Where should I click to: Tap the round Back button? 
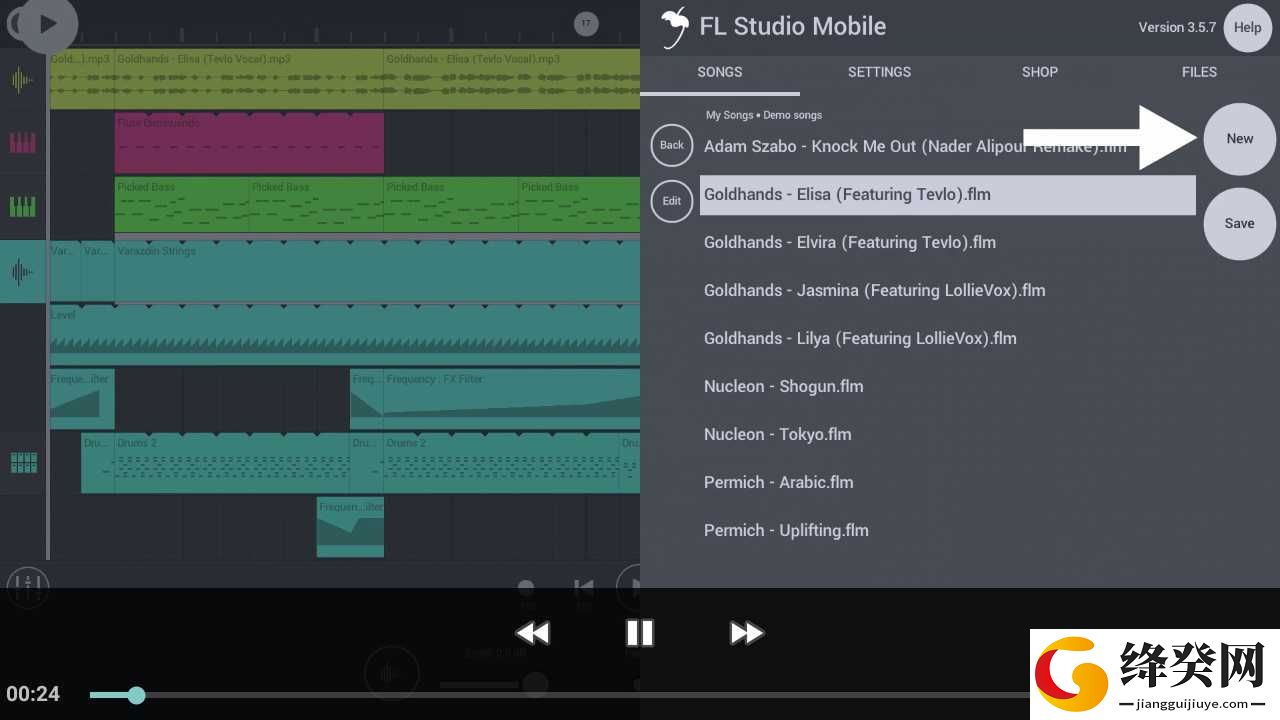[672, 145]
